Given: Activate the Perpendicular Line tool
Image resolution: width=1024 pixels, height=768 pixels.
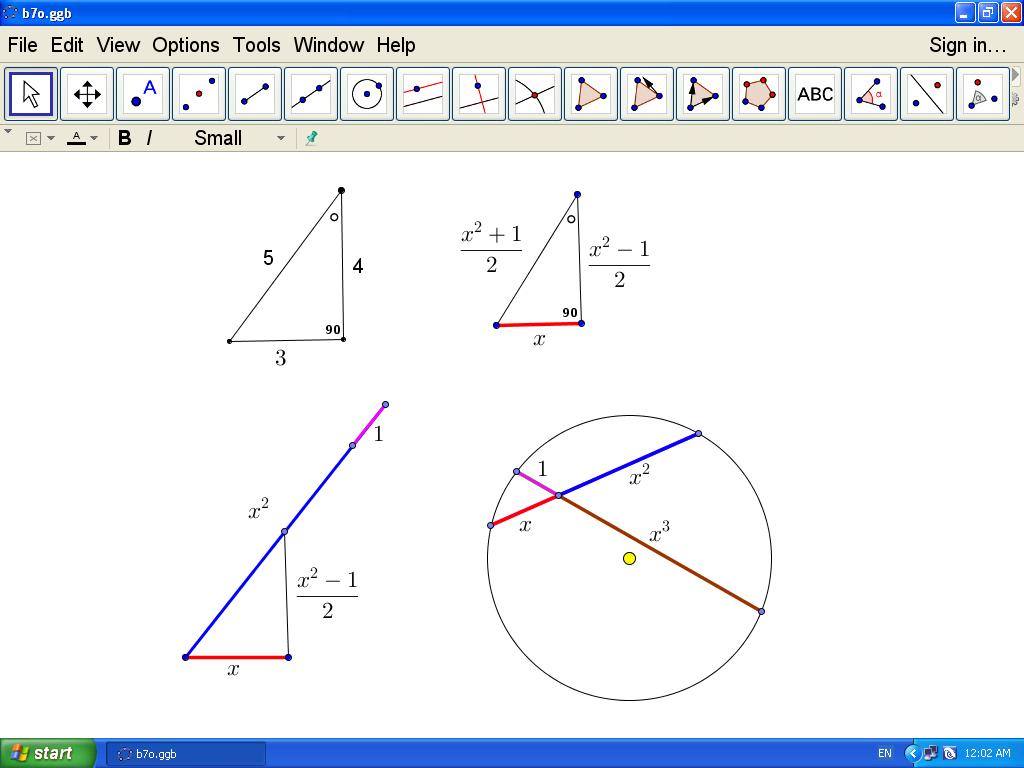Looking at the screenshot, I should pos(479,94).
